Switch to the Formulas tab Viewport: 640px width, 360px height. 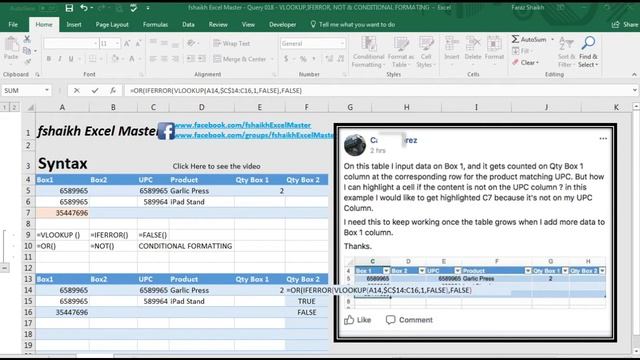pos(155,24)
